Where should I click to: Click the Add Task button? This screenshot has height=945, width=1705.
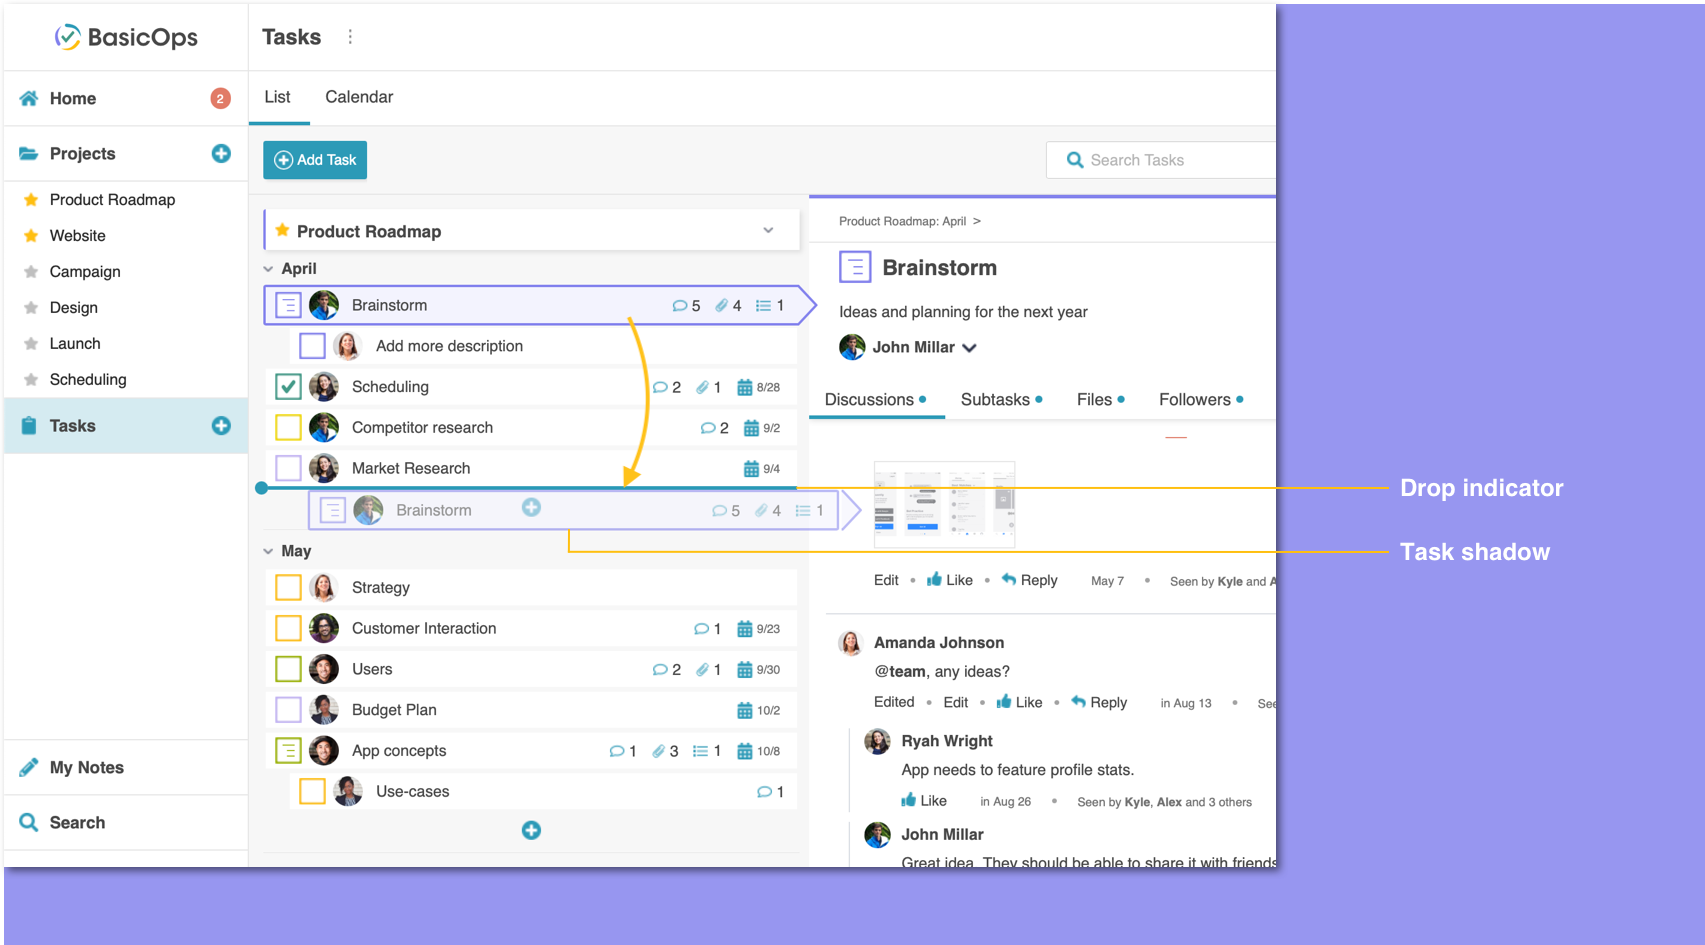point(314,159)
